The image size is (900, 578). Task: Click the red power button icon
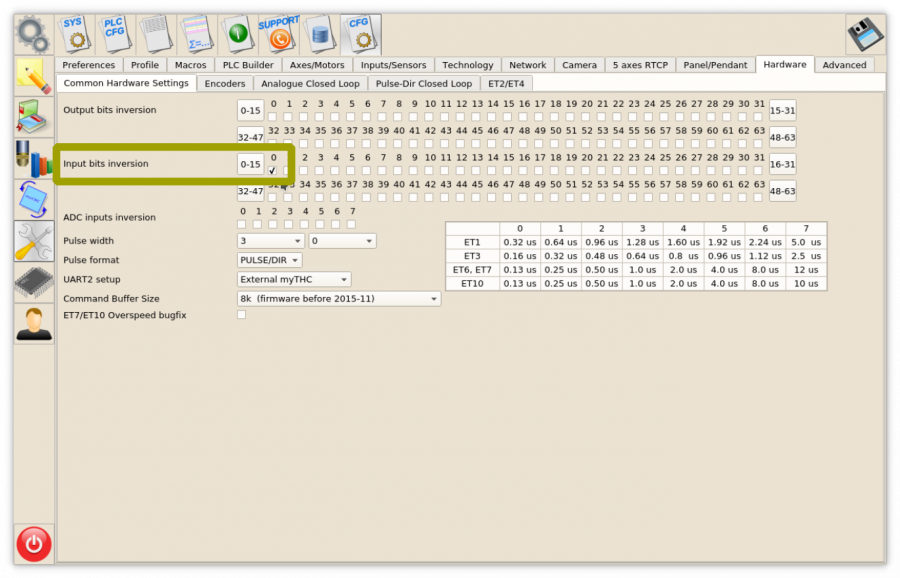coord(34,544)
